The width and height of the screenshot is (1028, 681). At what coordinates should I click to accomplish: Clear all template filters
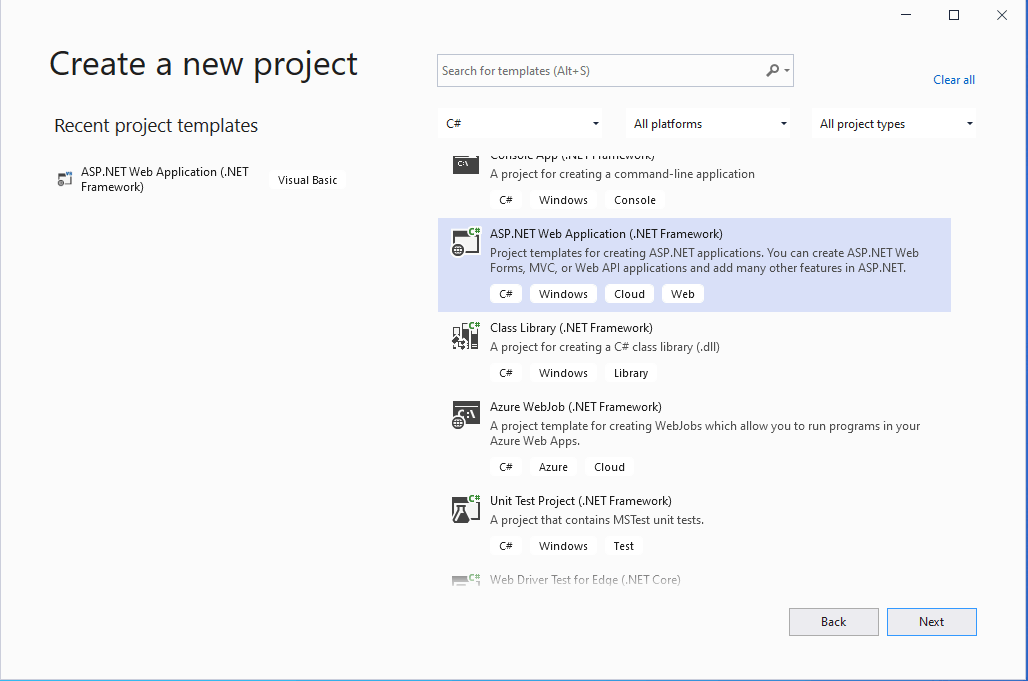954,80
